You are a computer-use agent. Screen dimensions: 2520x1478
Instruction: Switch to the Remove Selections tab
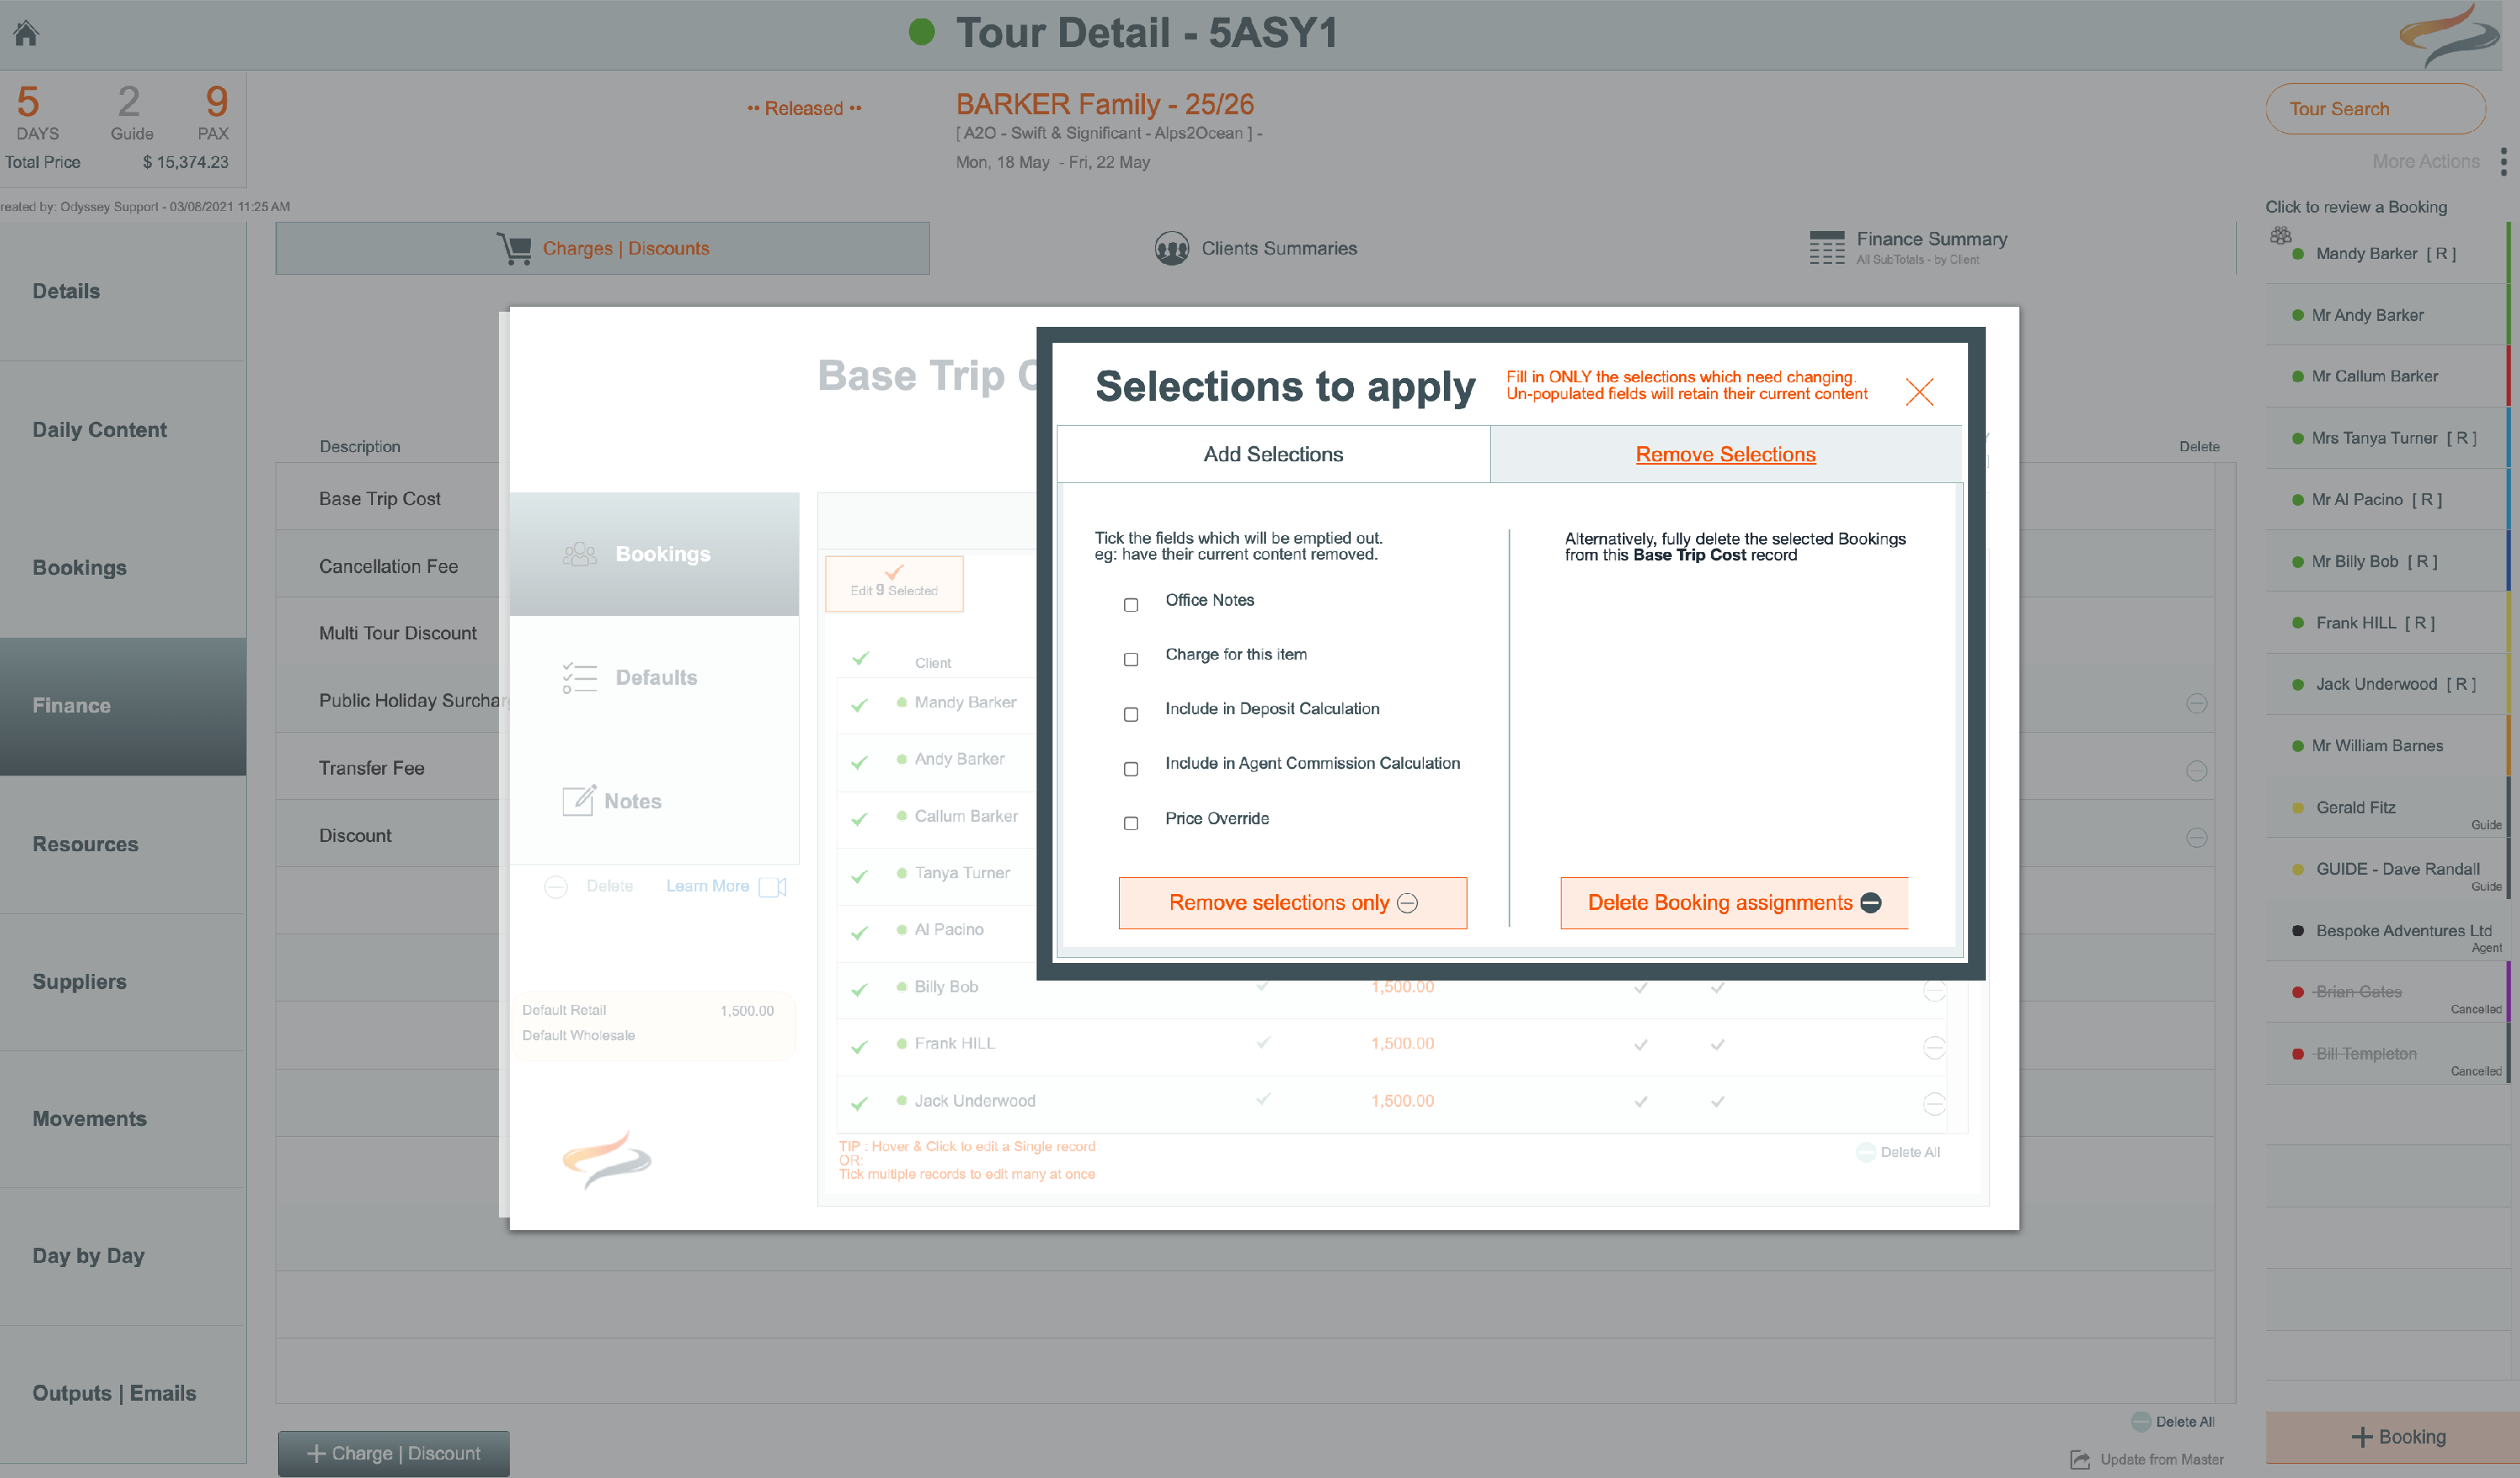pyautogui.click(x=1725, y=454)
